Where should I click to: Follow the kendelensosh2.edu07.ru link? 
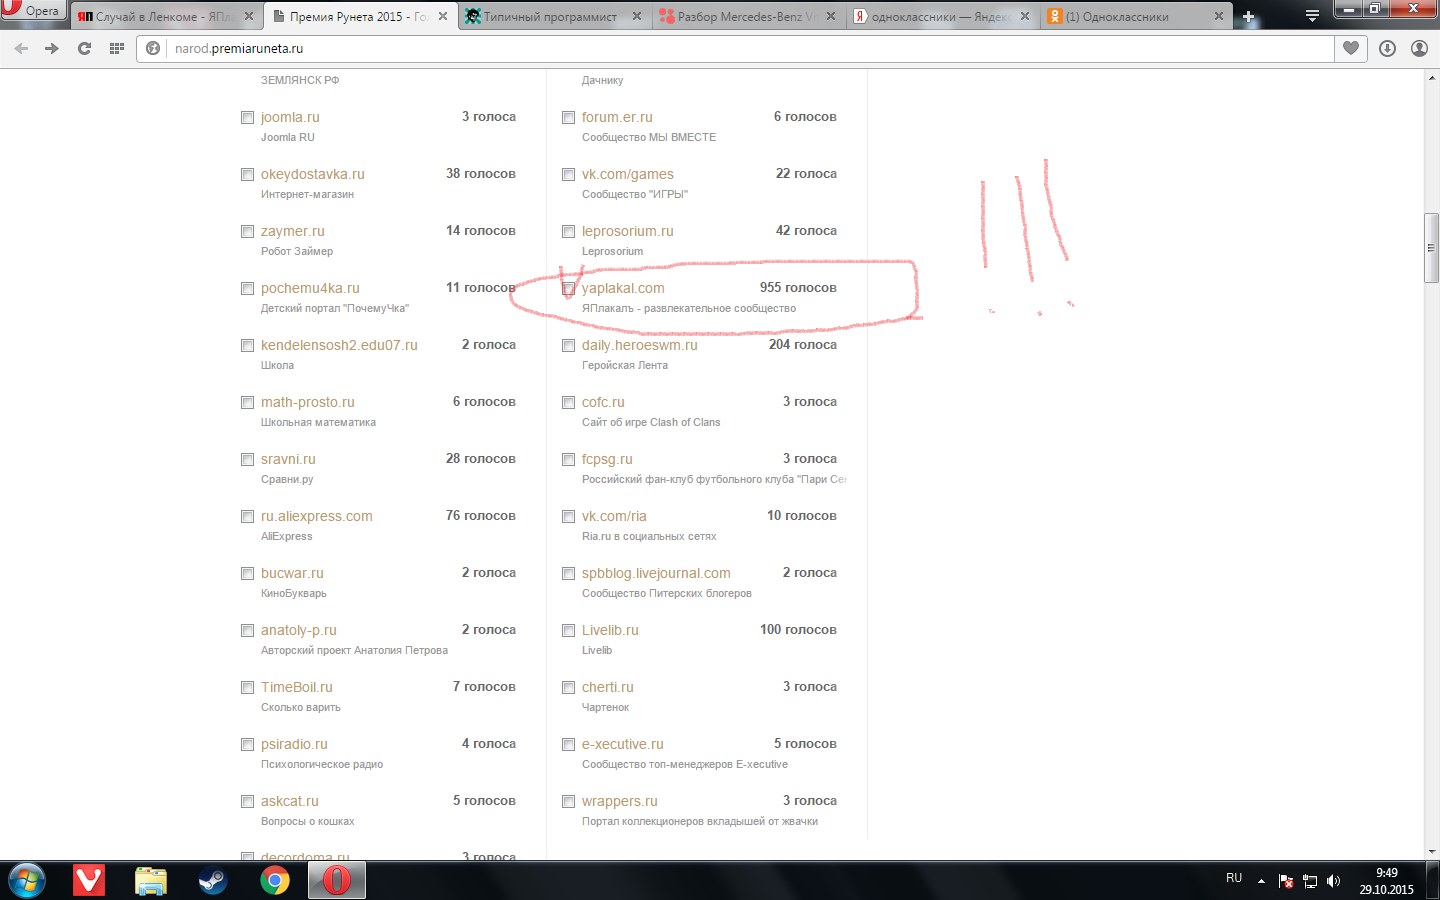(339, 345)
